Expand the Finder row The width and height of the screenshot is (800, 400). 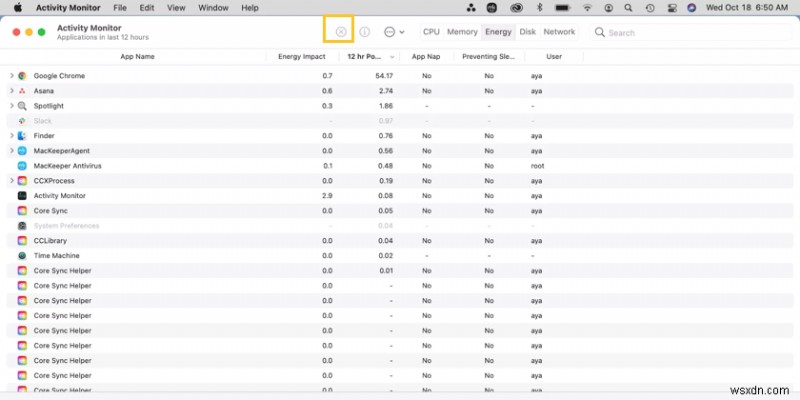click(x=12, y=136)
